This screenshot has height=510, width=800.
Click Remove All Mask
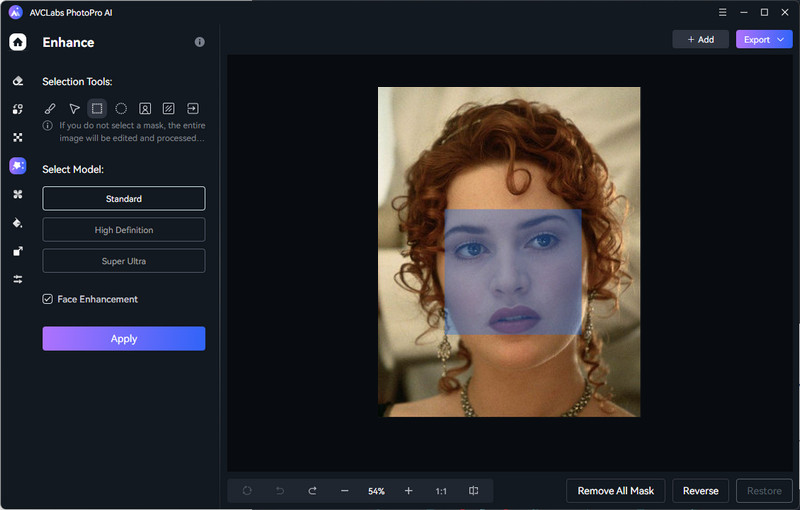pos(616,491)
